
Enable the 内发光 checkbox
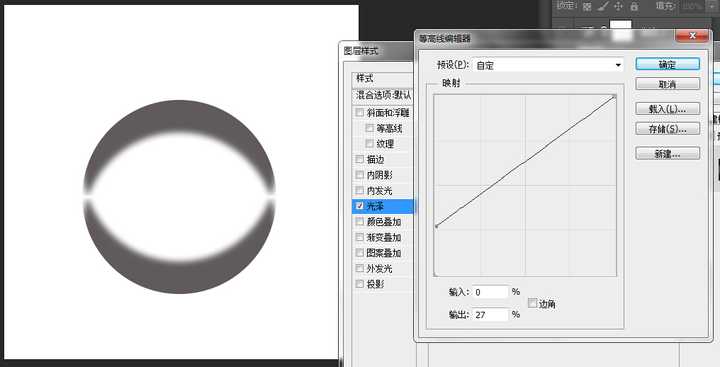tap(359, 190)
